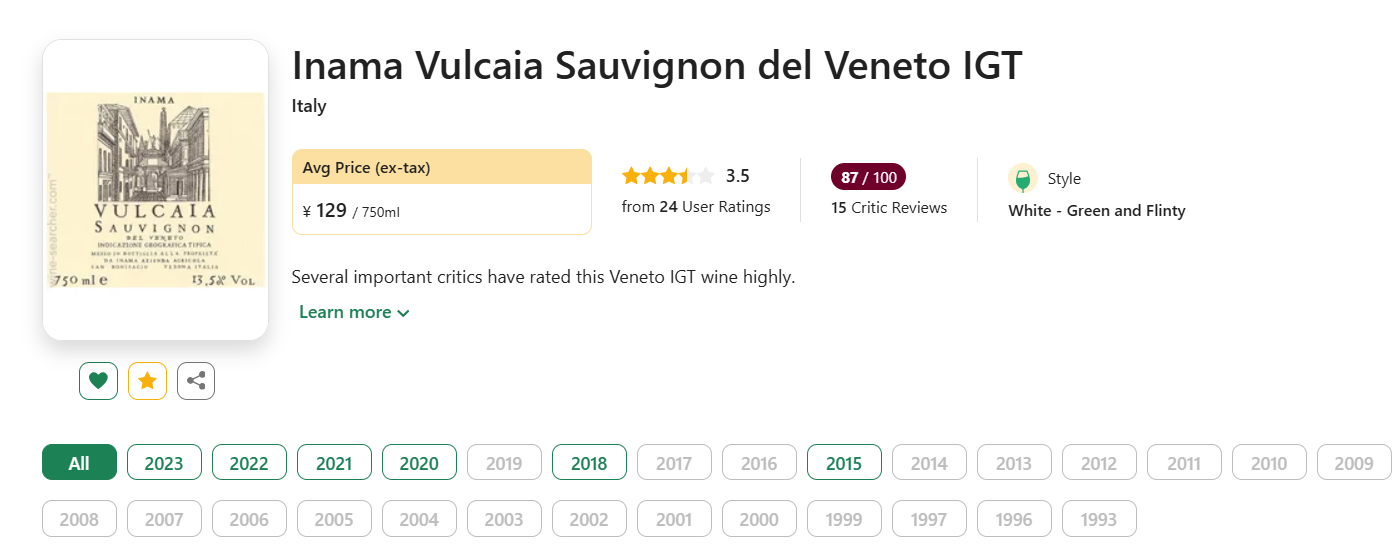The height and width of the screenshot is (544, 1395).
Task: Choose the 2015 vintage
Action: (x=844, y=463)
